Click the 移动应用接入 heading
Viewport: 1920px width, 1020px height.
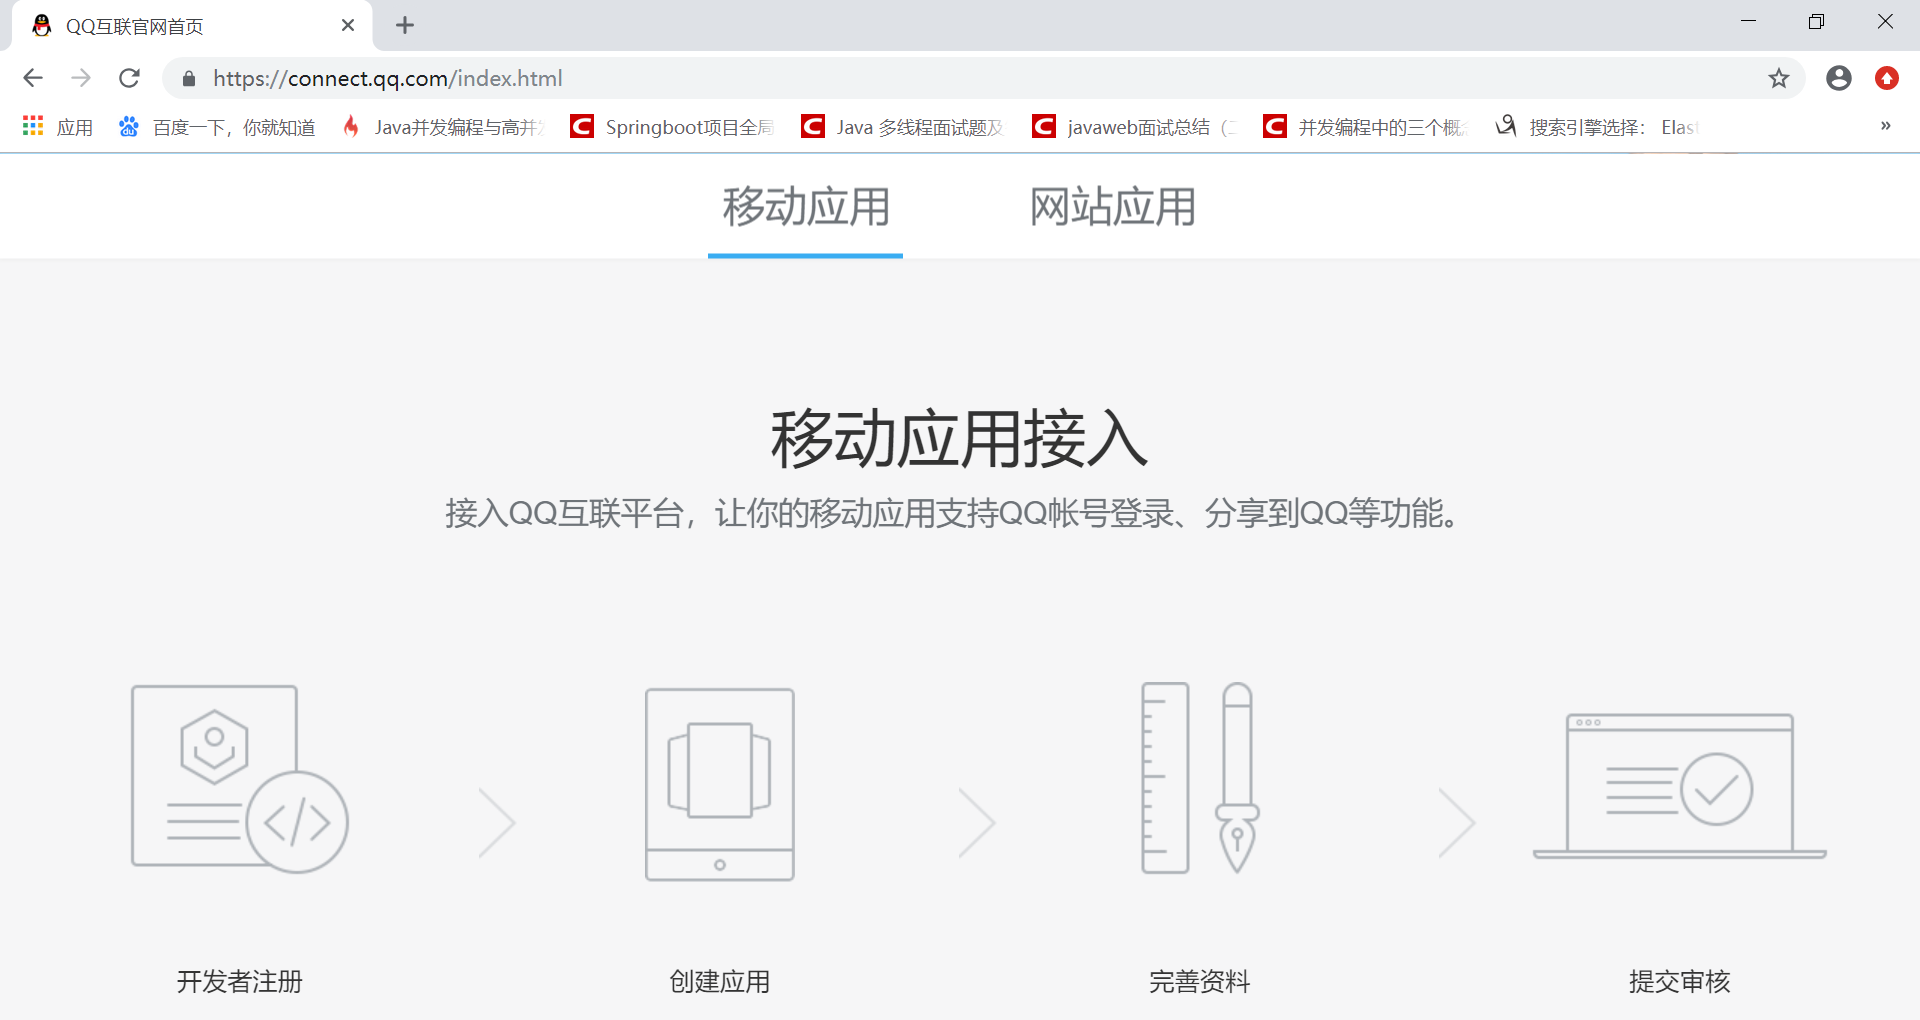coord(960,439)
